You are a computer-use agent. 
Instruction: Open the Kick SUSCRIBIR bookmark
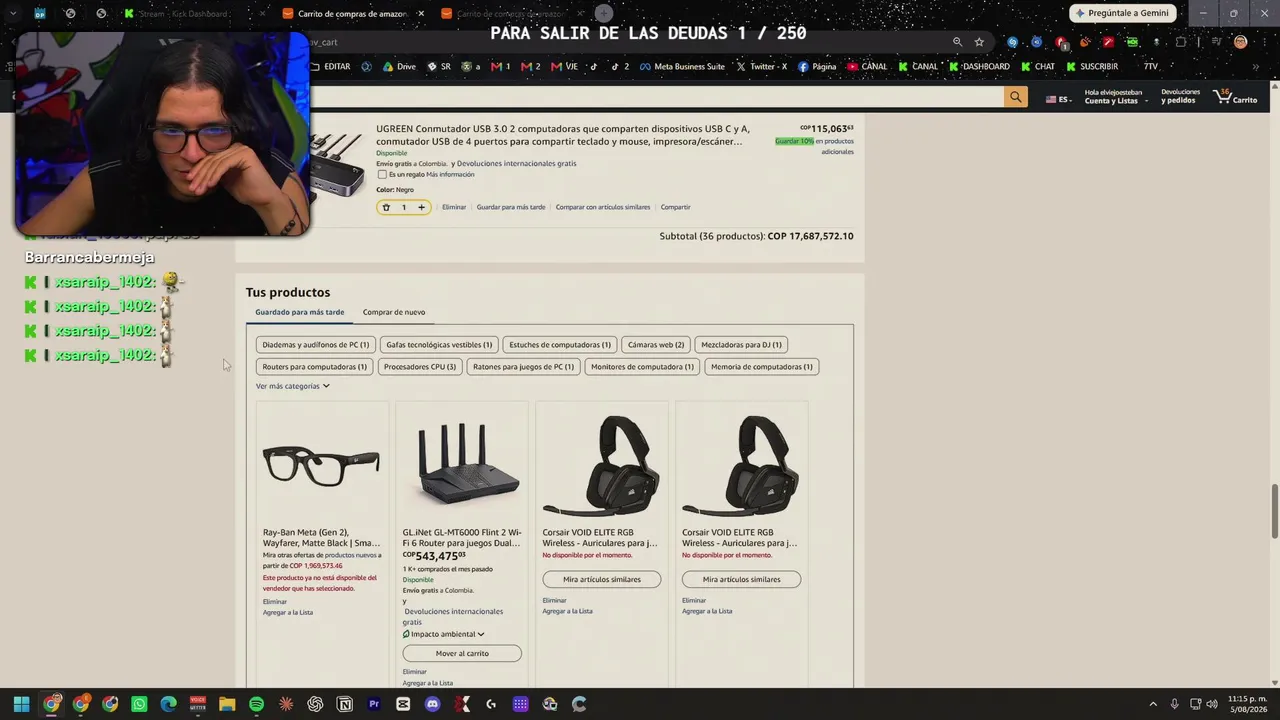1092,67
